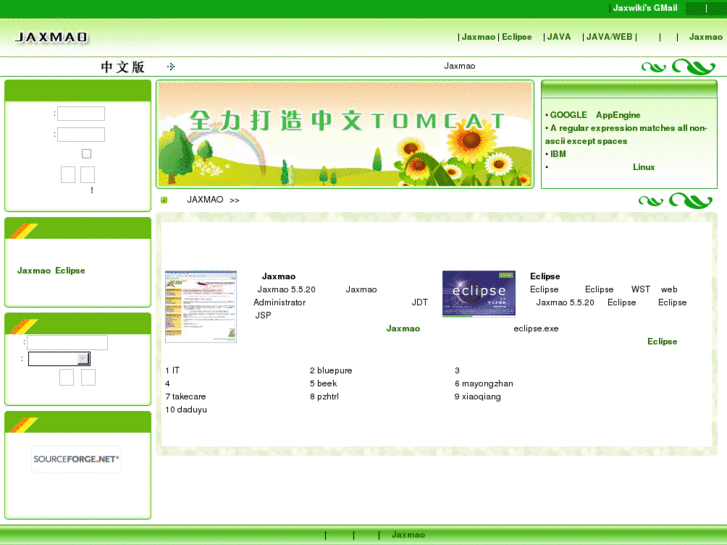The height and width of the screenshot is (545, 727).
Task: Switch to 中文版 language version
Action: click(122, 67)
